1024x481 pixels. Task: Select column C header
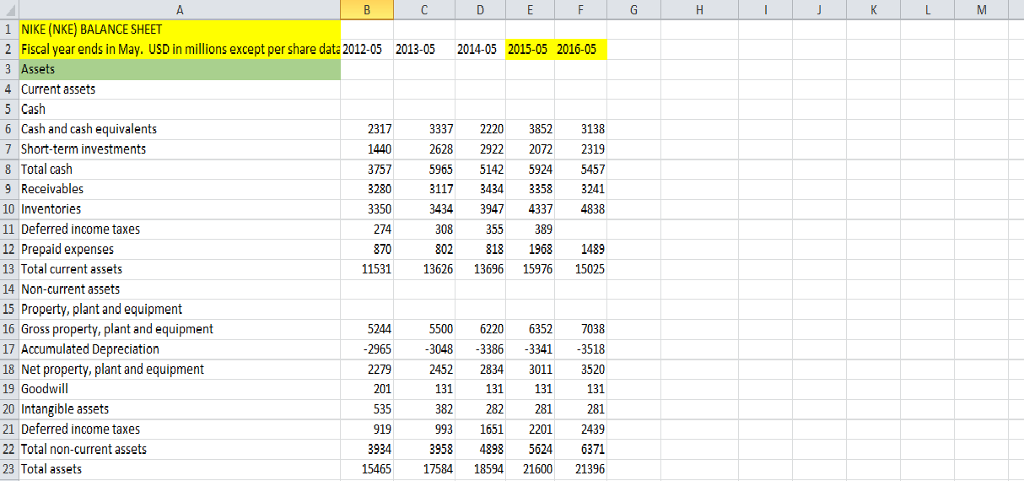pos(424,10)
